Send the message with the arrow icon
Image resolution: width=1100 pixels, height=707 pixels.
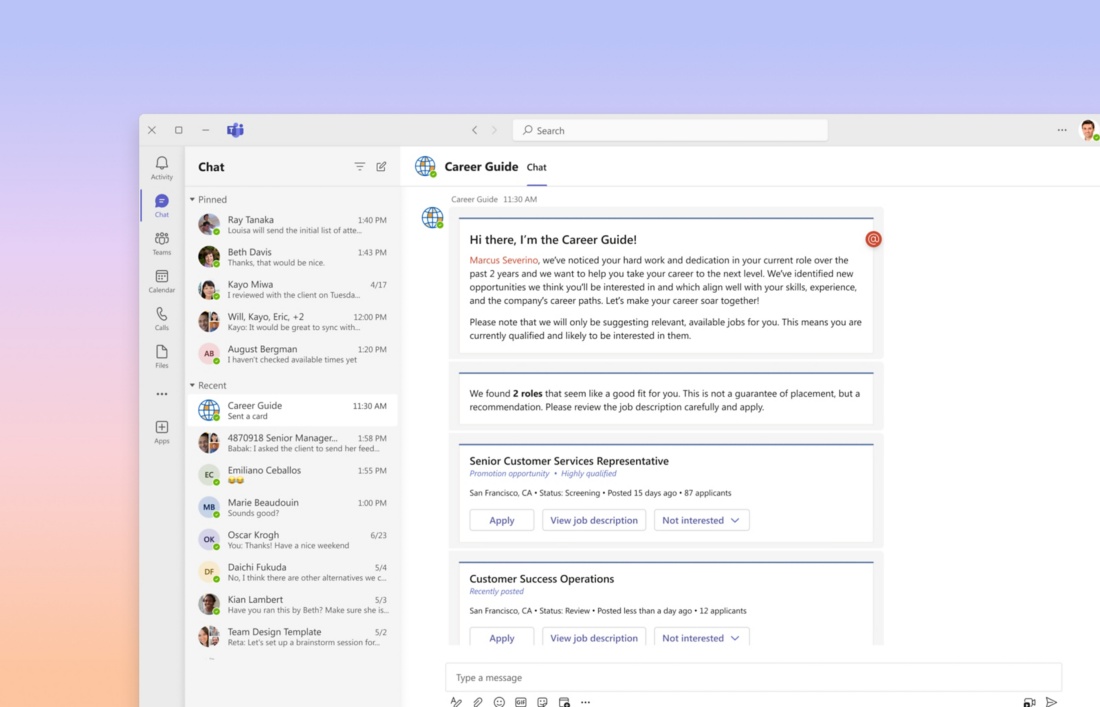1051,701
